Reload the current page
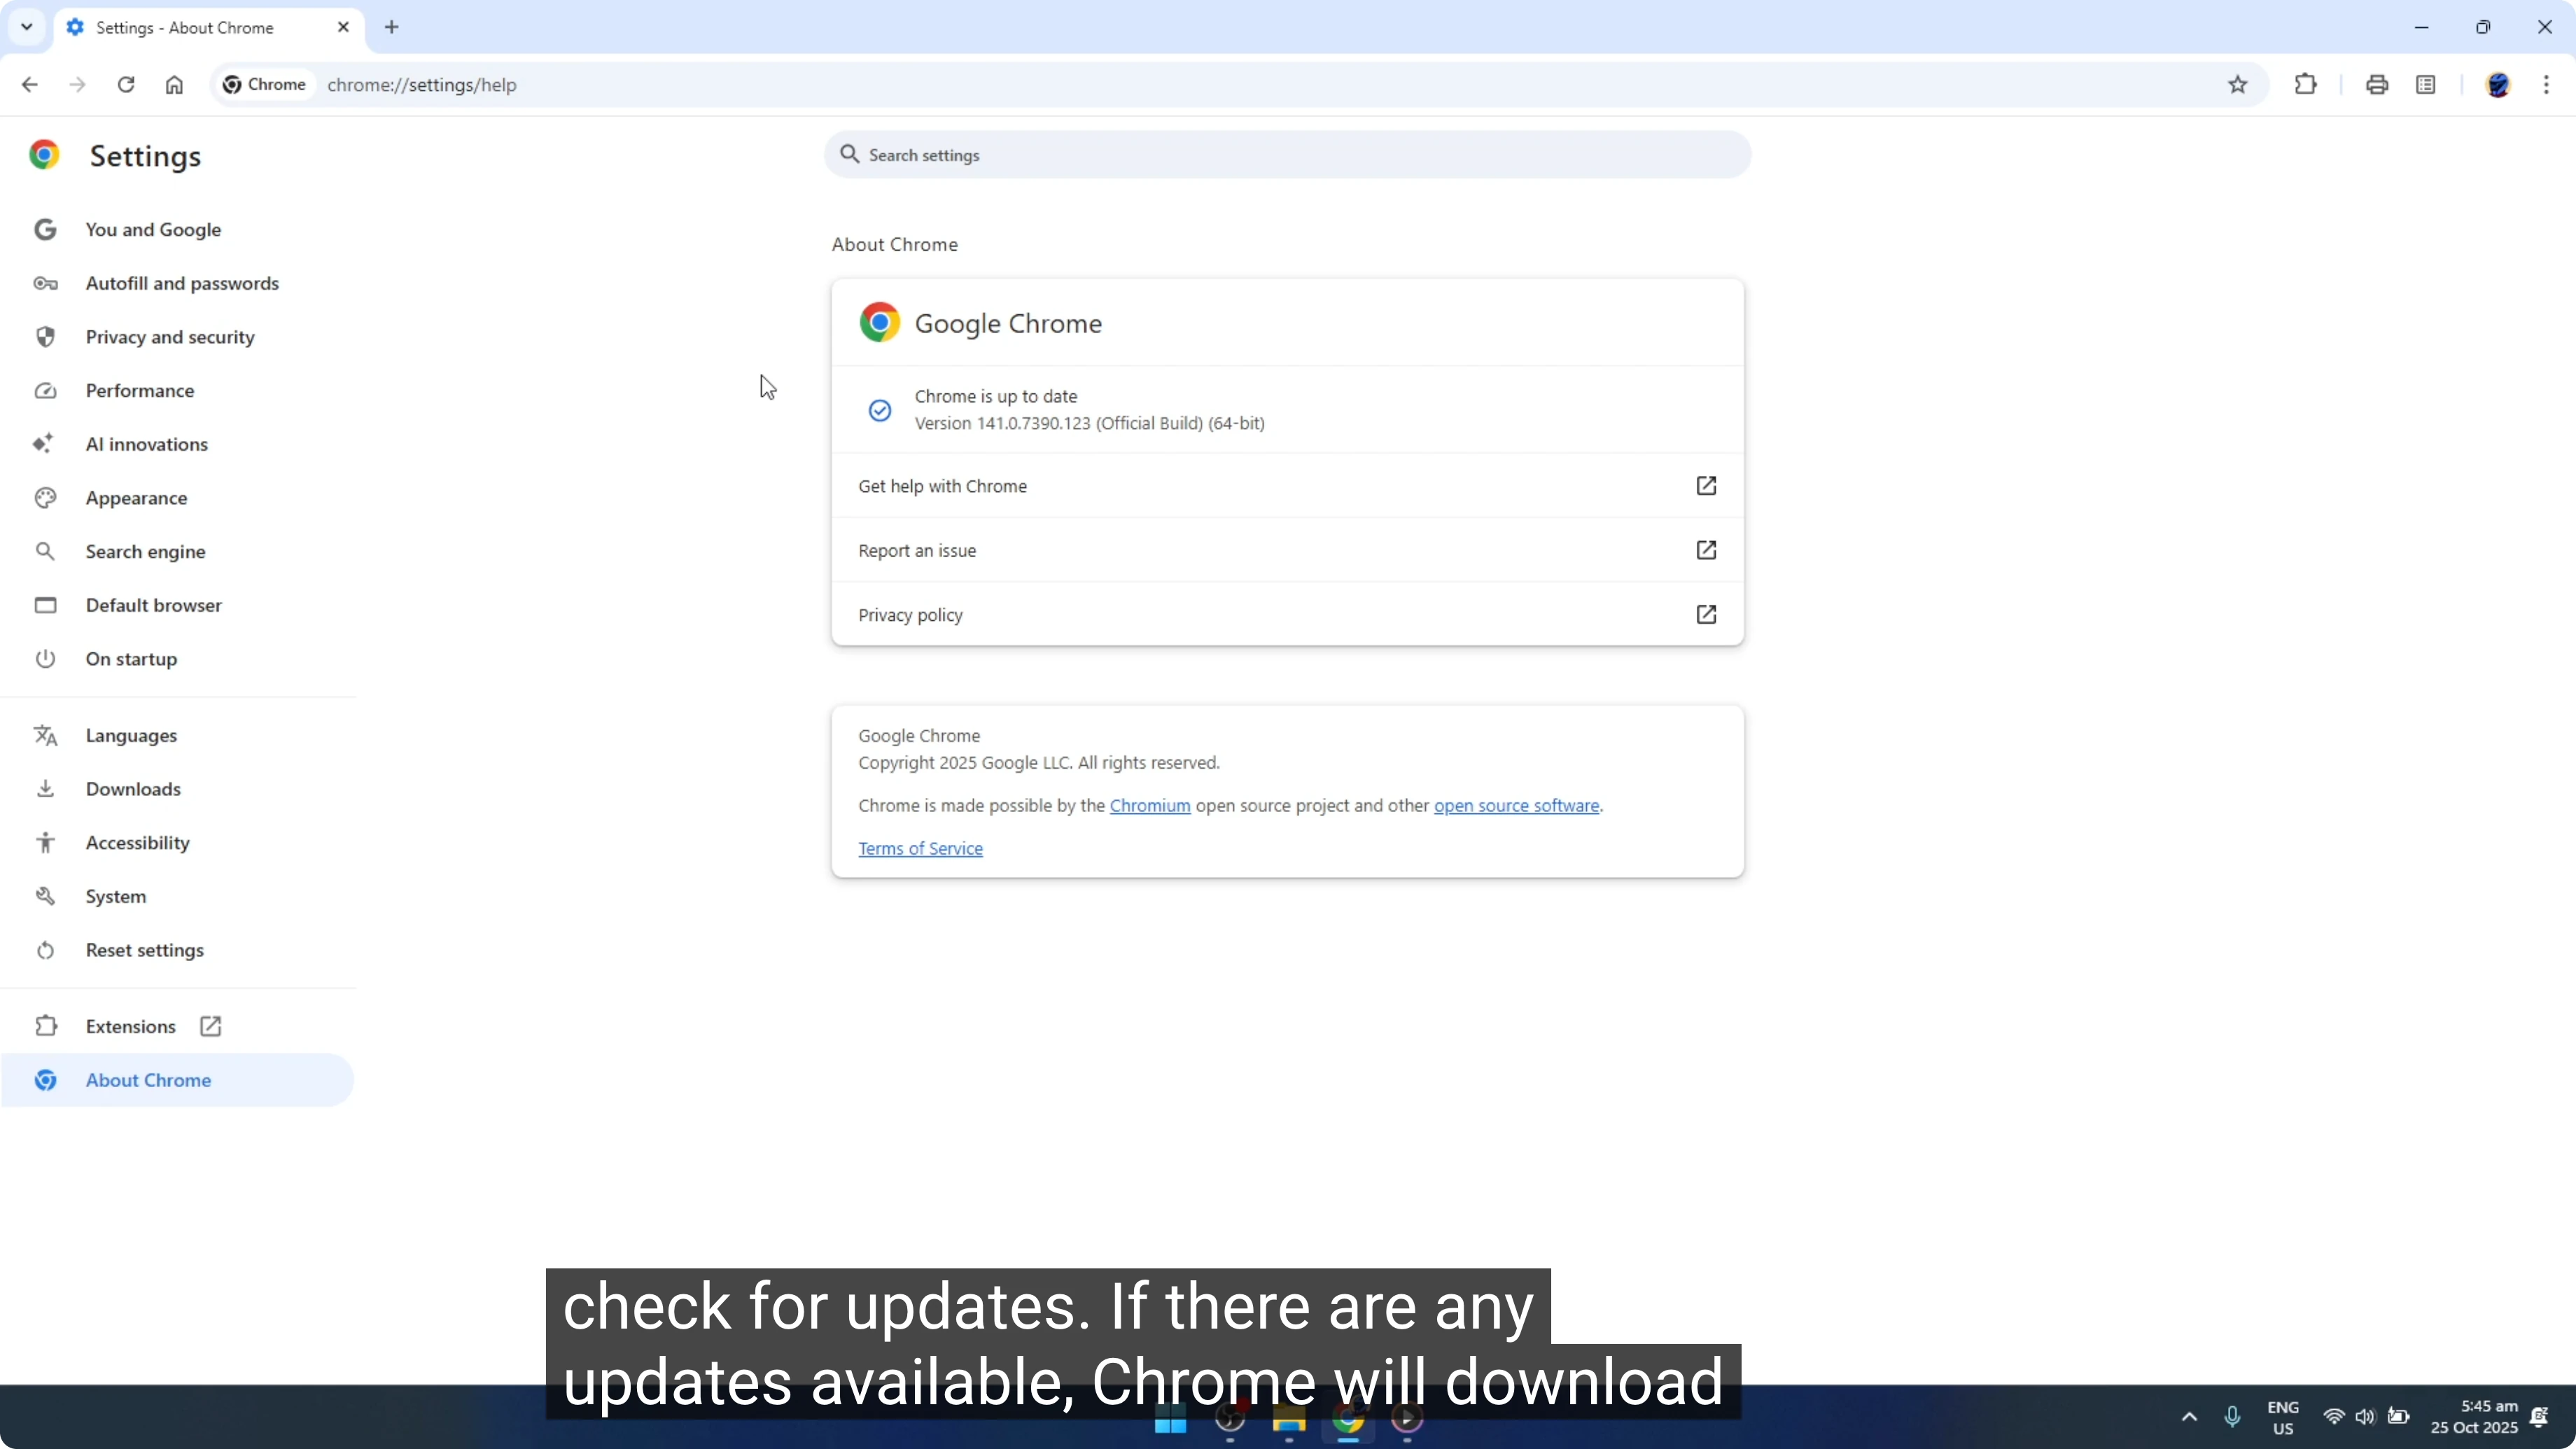The image size is (2576, 1449). 126,85
